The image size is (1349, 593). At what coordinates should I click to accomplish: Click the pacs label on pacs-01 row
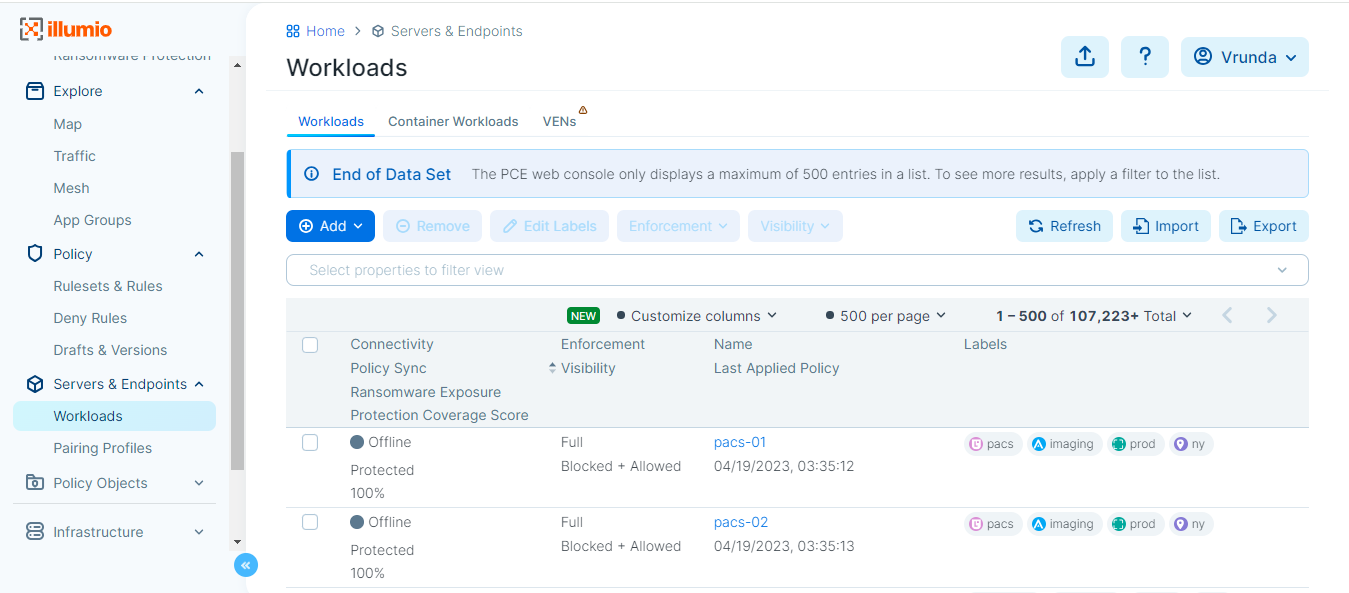coord(993,444)
